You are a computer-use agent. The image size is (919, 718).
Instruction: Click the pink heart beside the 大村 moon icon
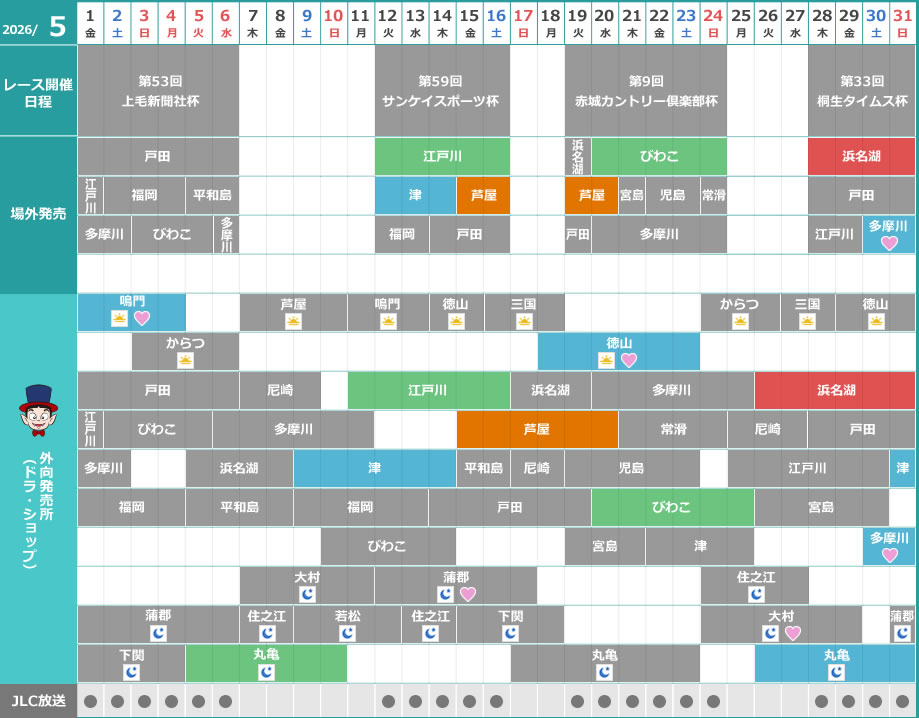click(x=793, y=633)
